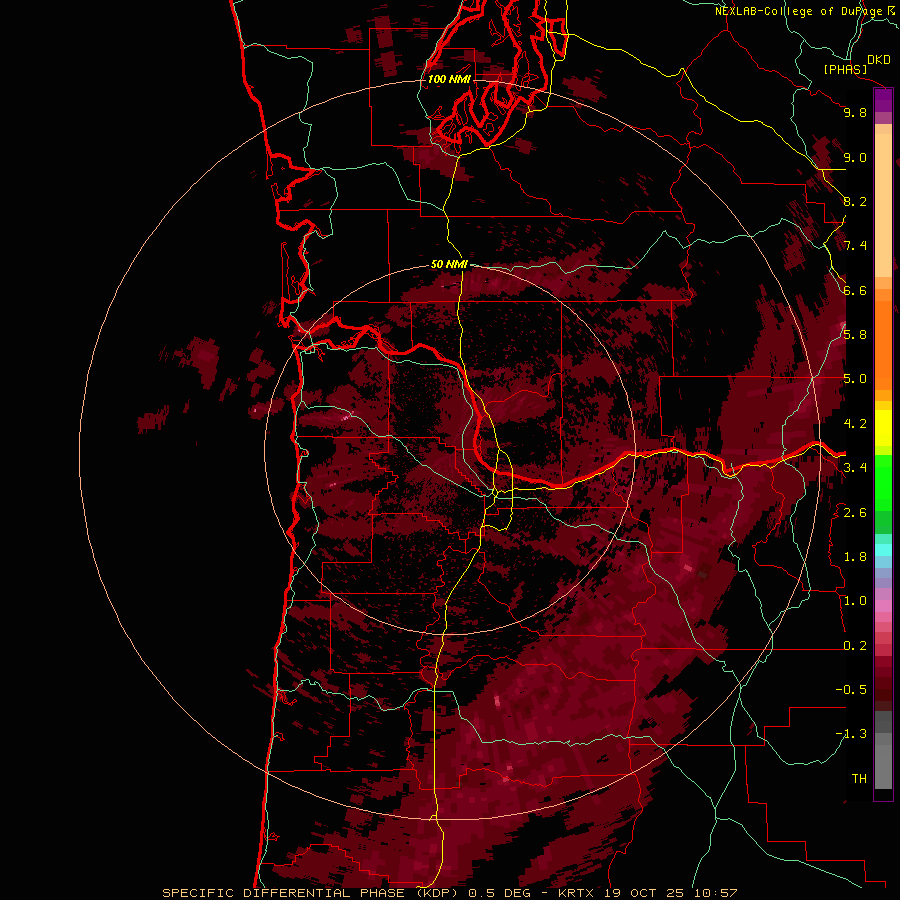Click the 0.5 DEG elevation text

(x=502, y=893)
